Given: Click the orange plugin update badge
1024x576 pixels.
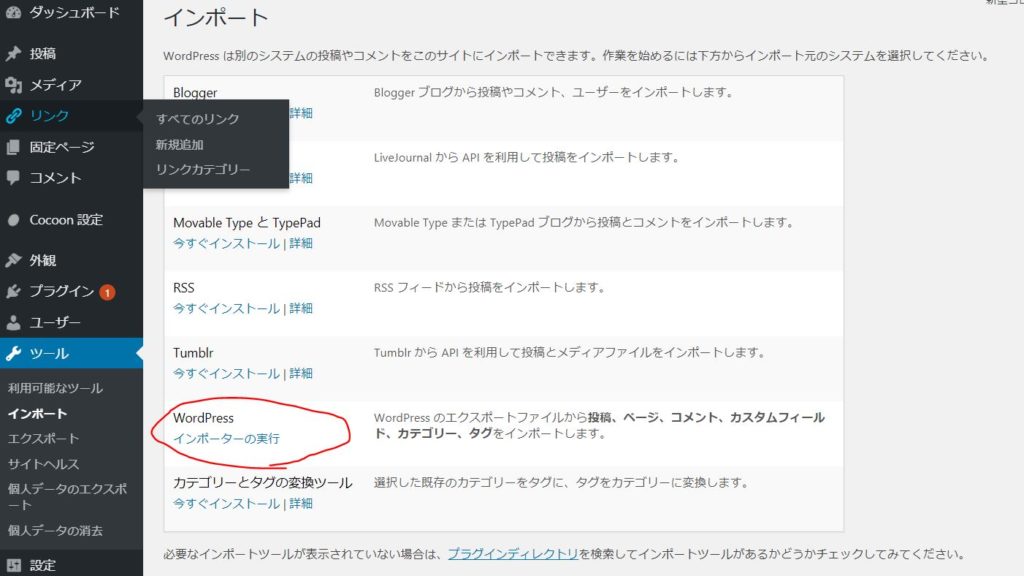Looking at the screenshot, I should [107, 292].
